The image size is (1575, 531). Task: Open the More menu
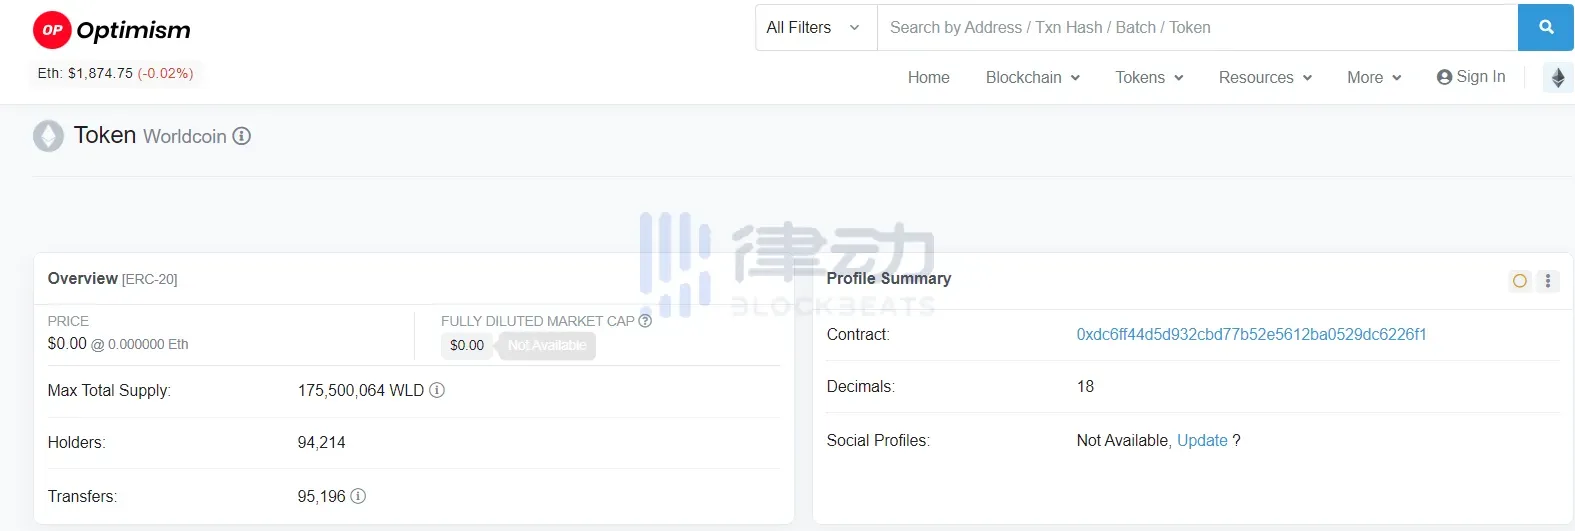[x=1374, y=77]
